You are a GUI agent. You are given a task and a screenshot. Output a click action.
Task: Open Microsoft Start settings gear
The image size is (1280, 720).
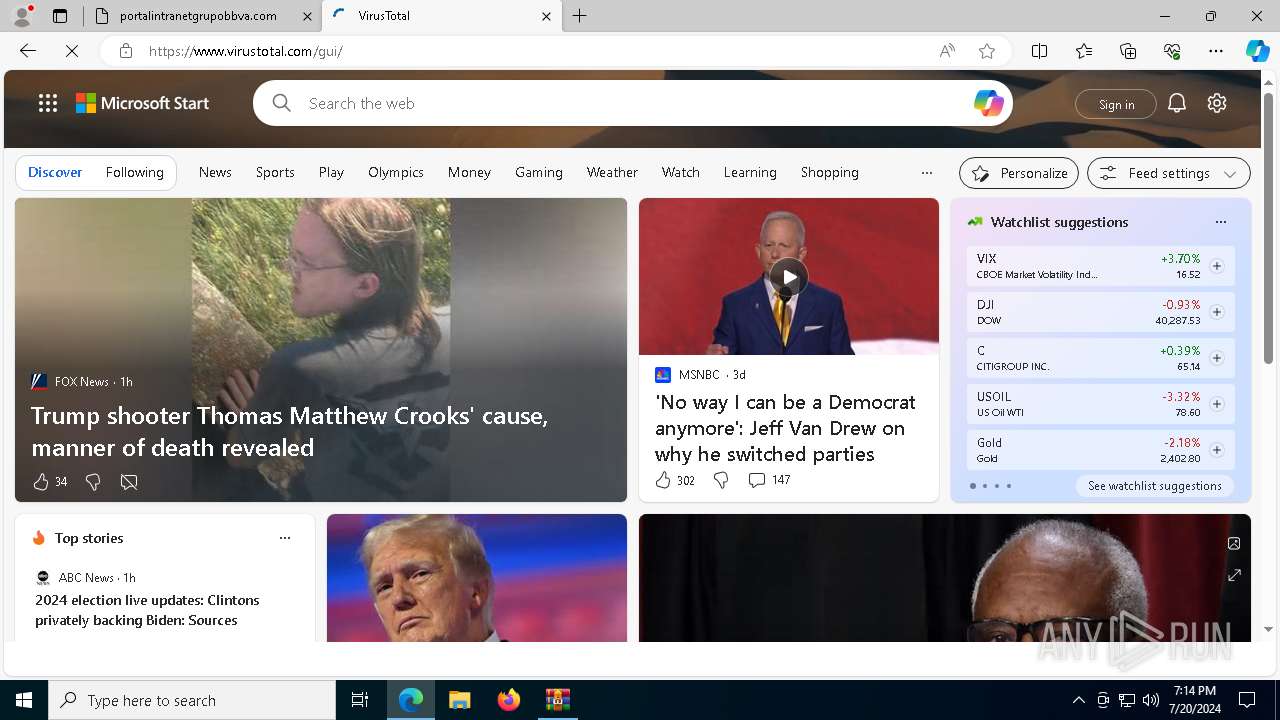[x=1217, y=103]
